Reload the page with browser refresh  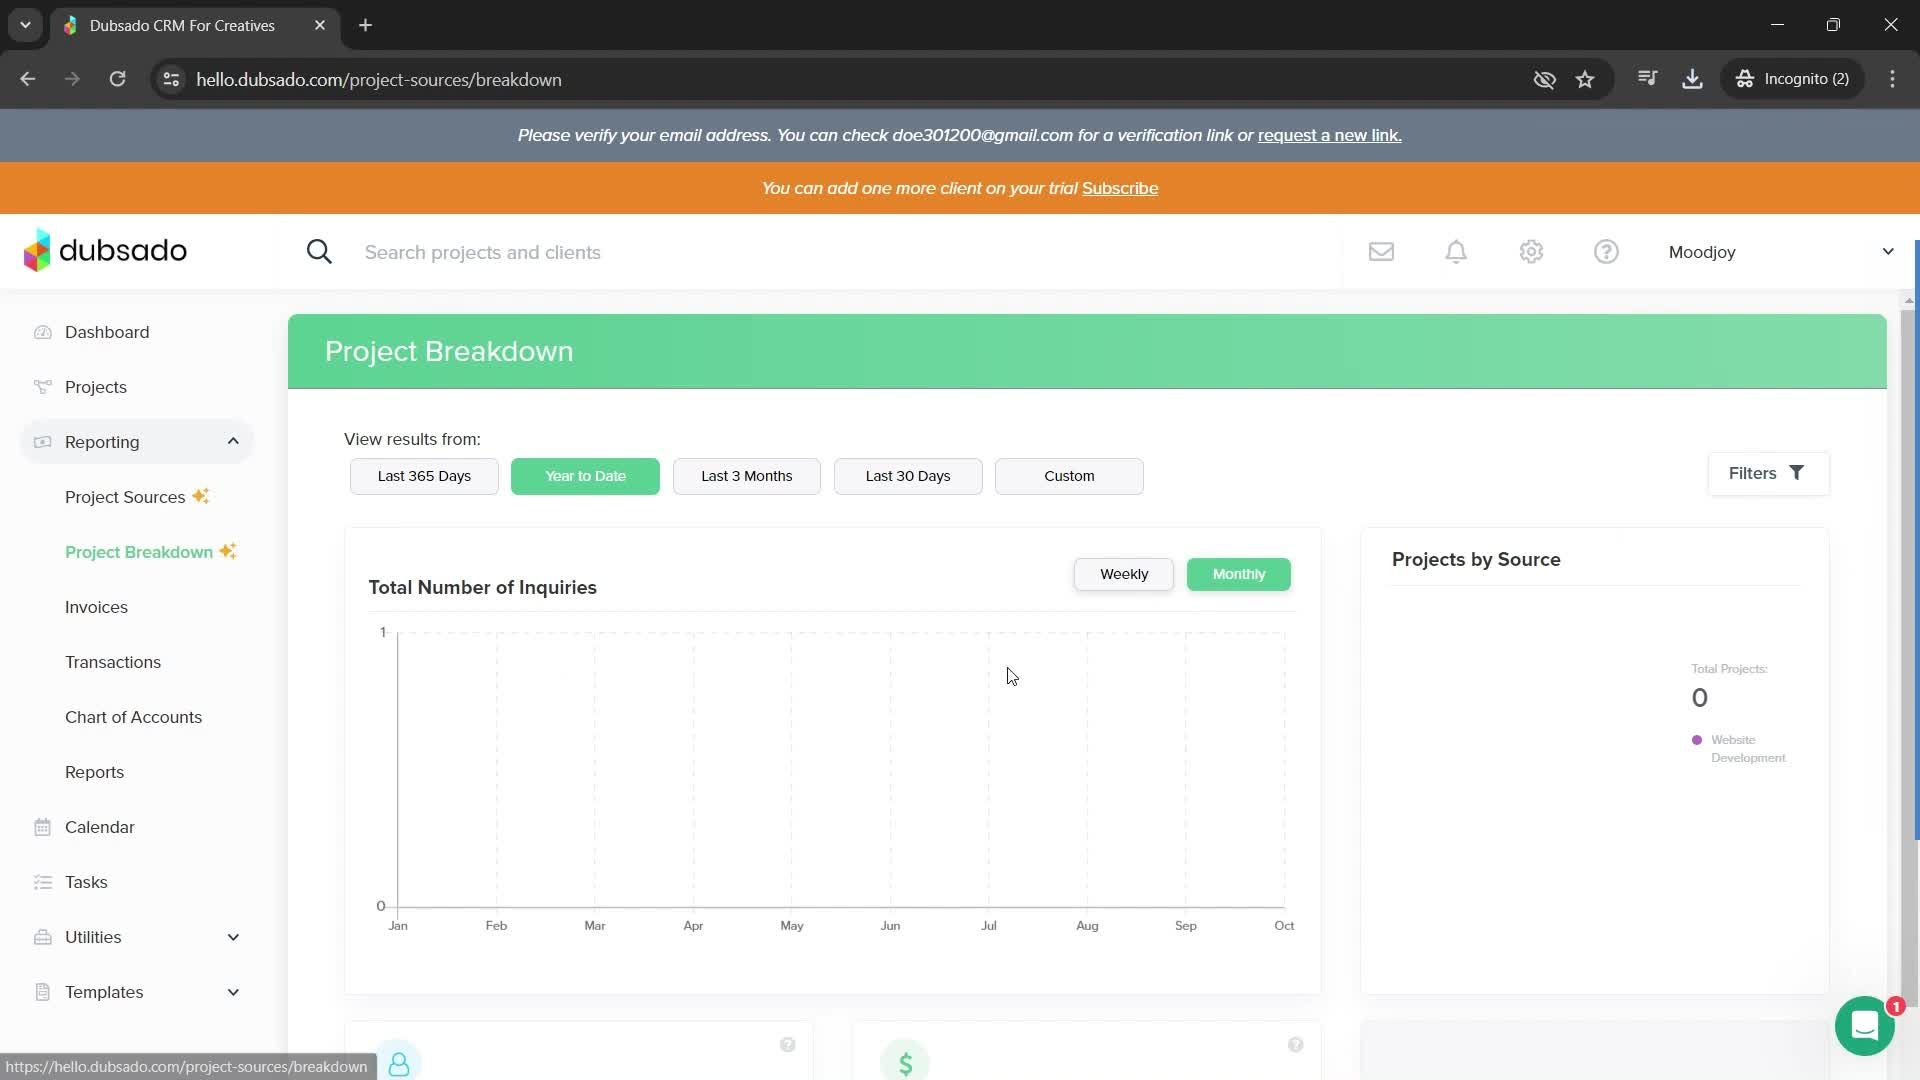[x=118, y=79]
